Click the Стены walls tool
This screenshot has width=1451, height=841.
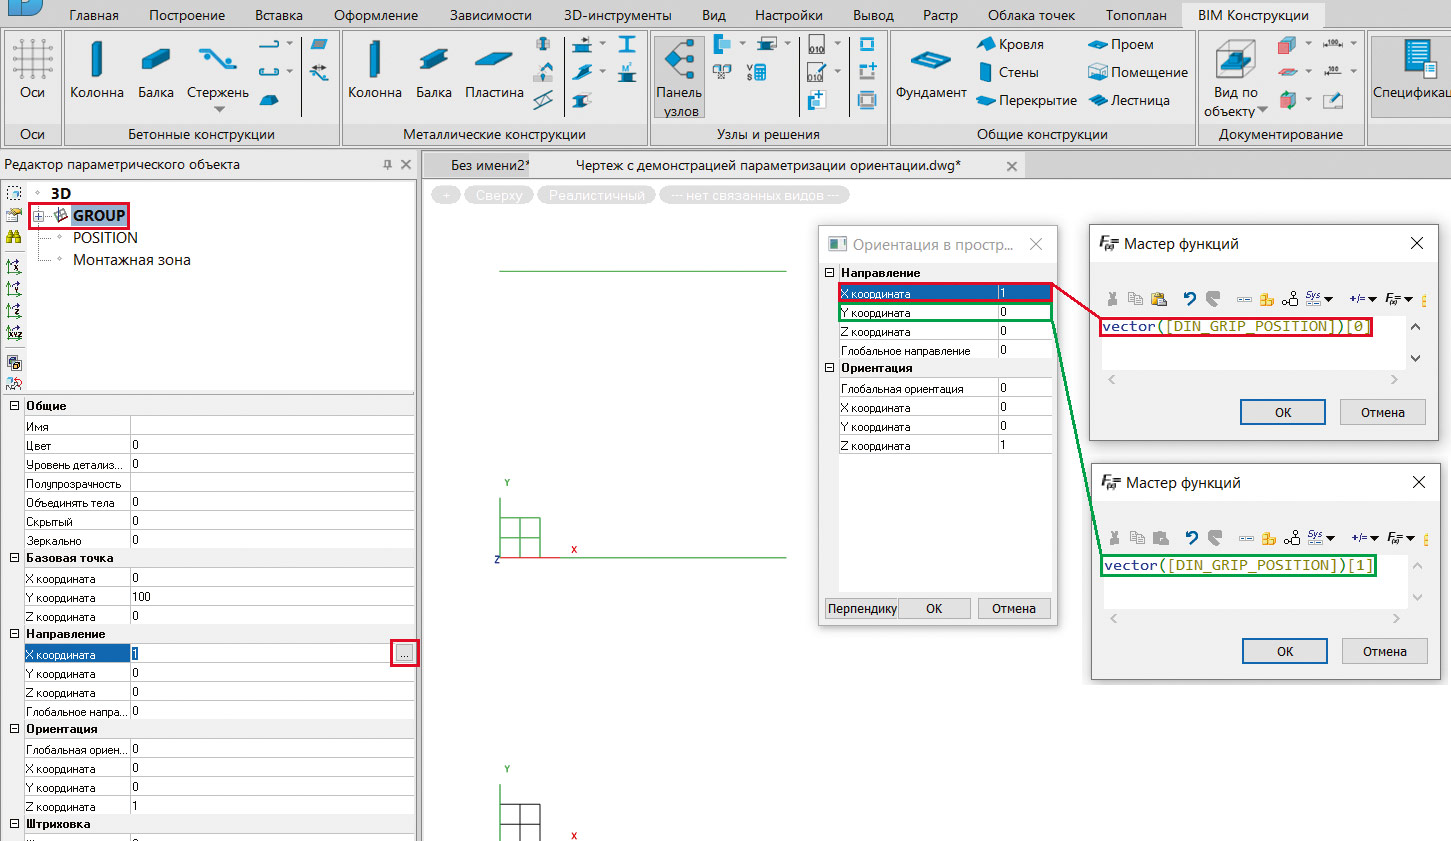tap(1008, 72)
